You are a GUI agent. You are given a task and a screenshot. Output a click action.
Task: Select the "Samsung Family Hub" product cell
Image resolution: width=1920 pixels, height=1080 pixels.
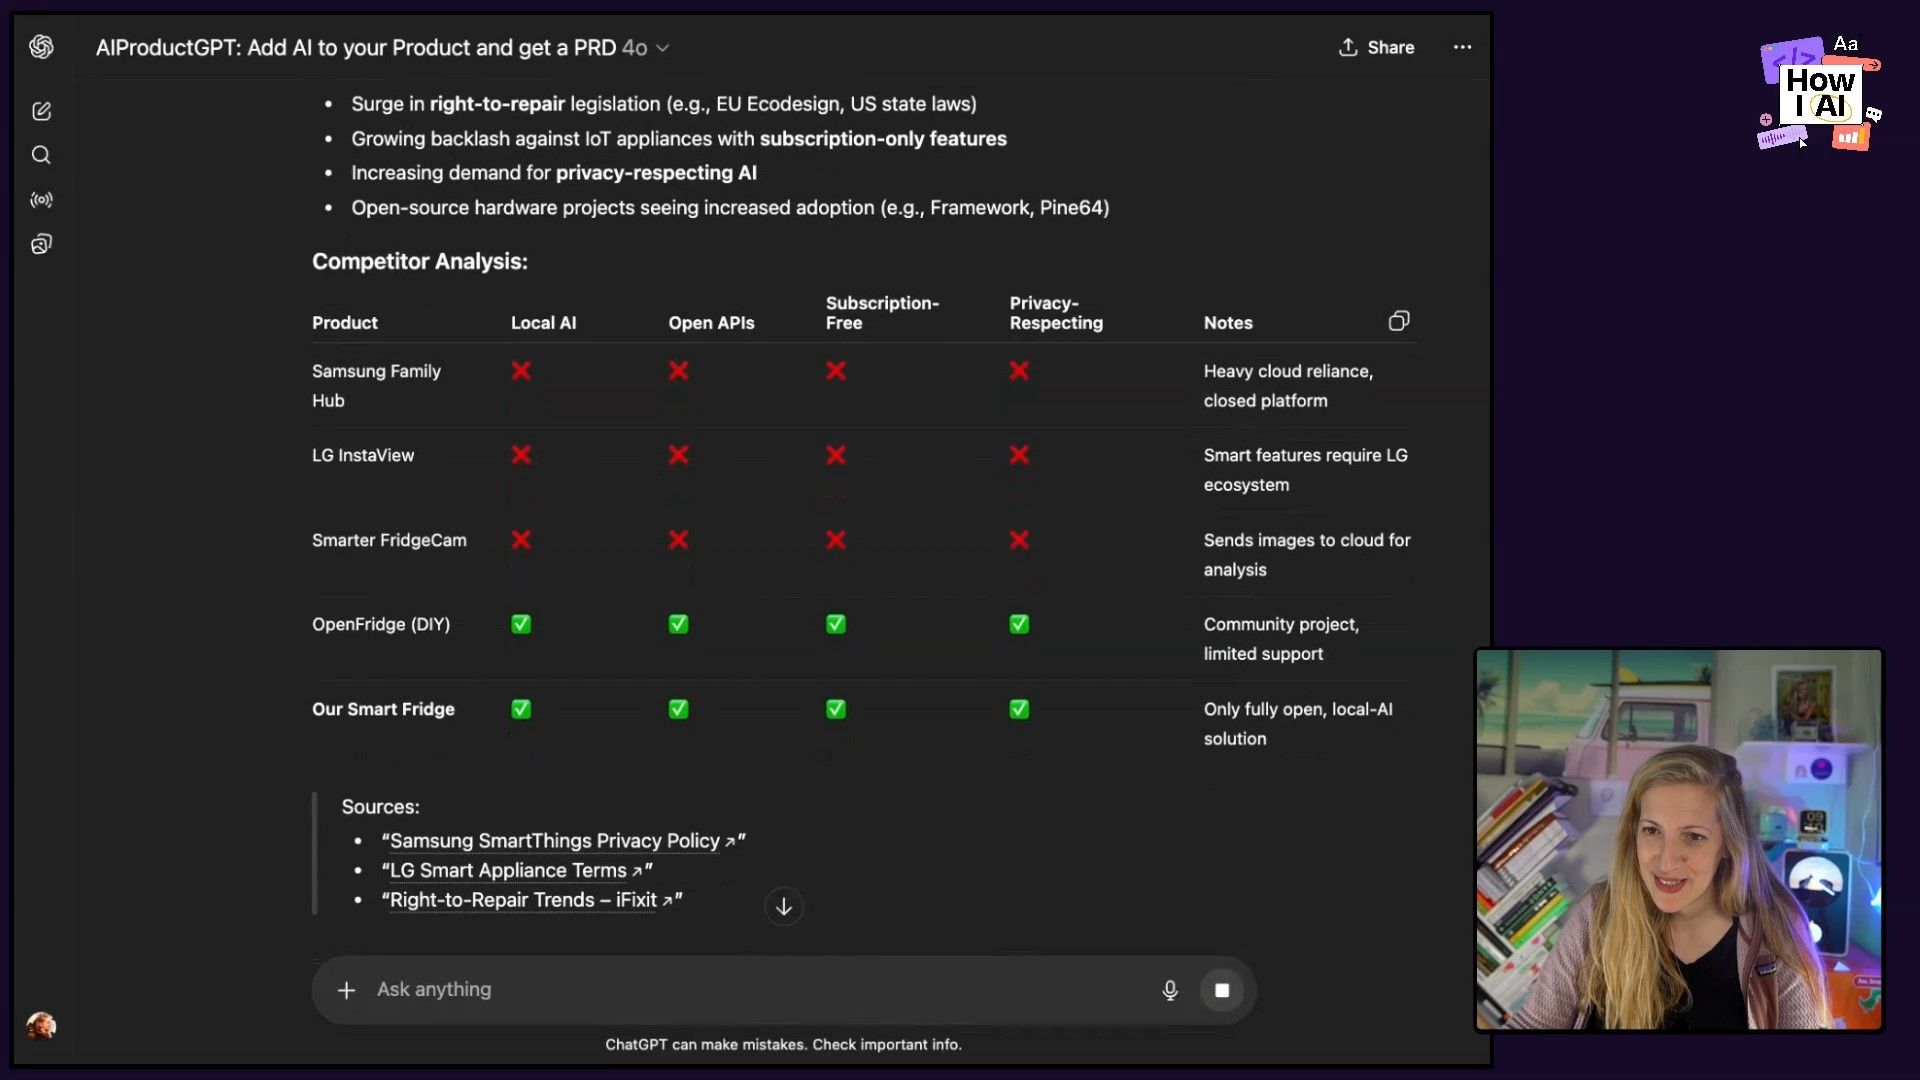click(x=376, y=386)
